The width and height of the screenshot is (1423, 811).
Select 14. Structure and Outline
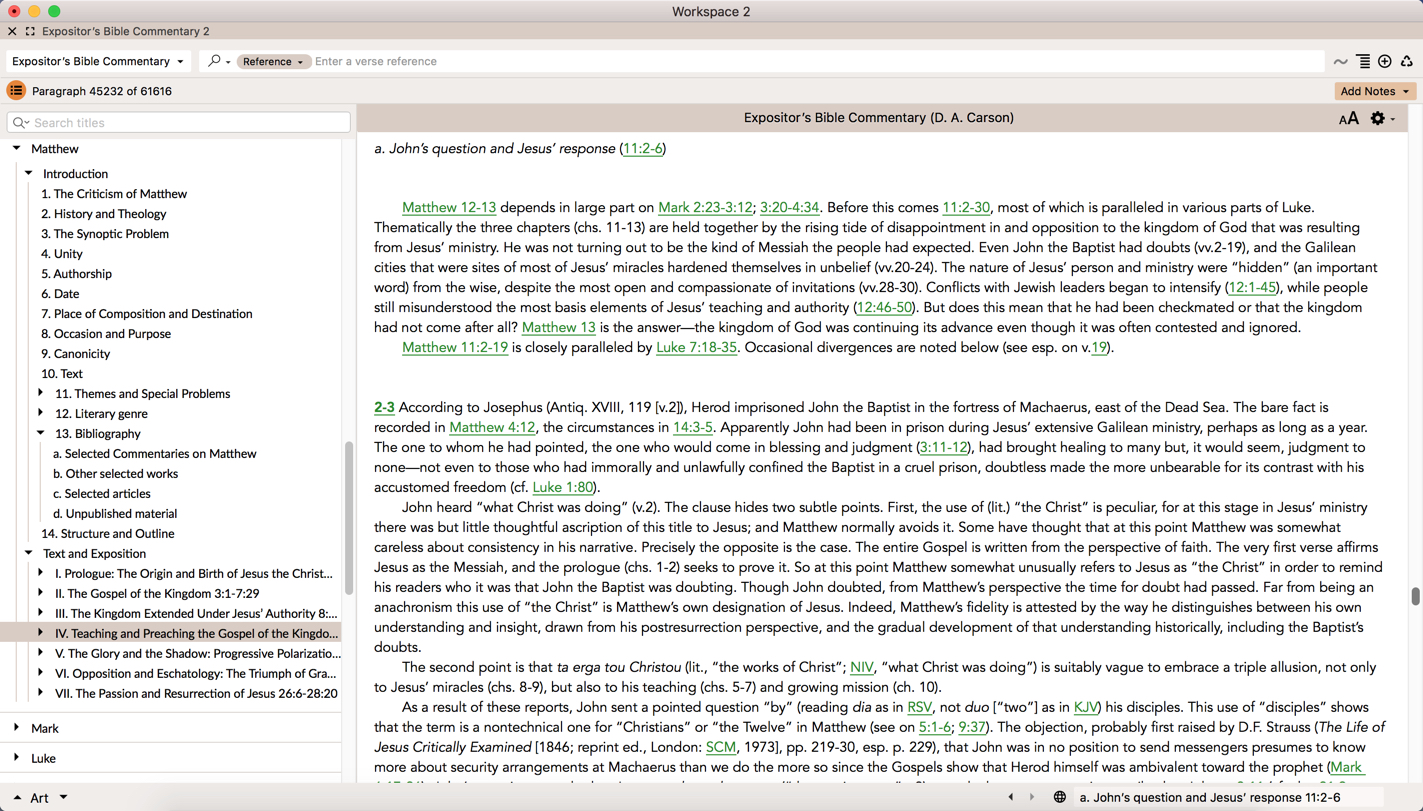click(x=108, y=534)
